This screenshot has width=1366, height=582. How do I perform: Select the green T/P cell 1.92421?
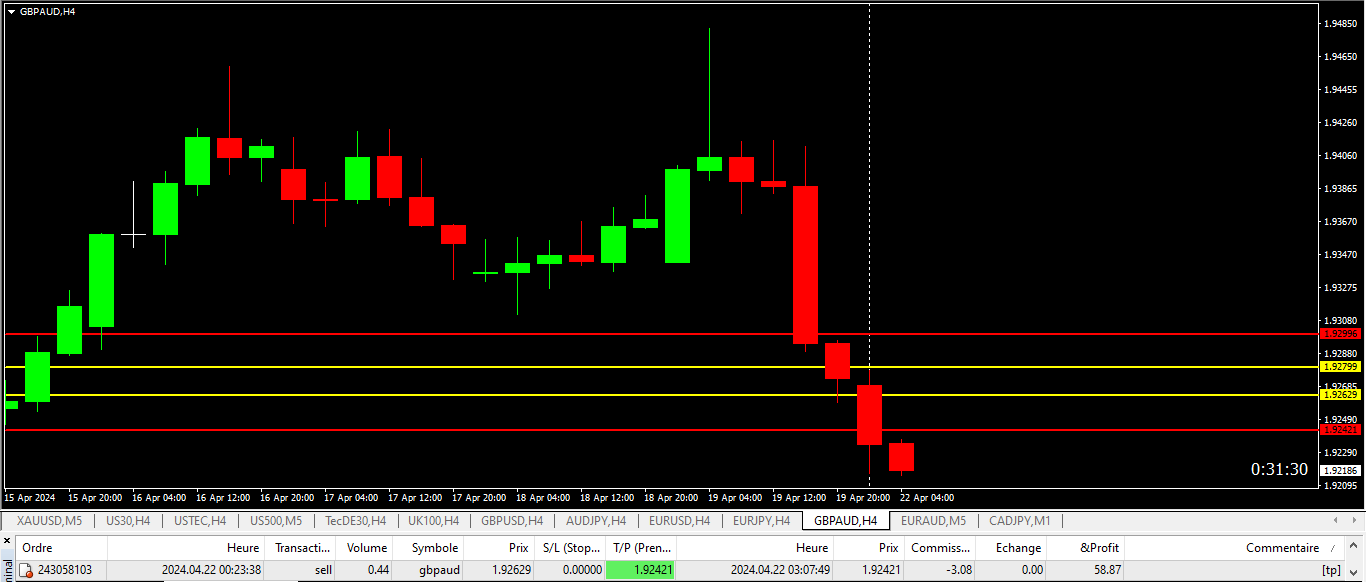641,570
